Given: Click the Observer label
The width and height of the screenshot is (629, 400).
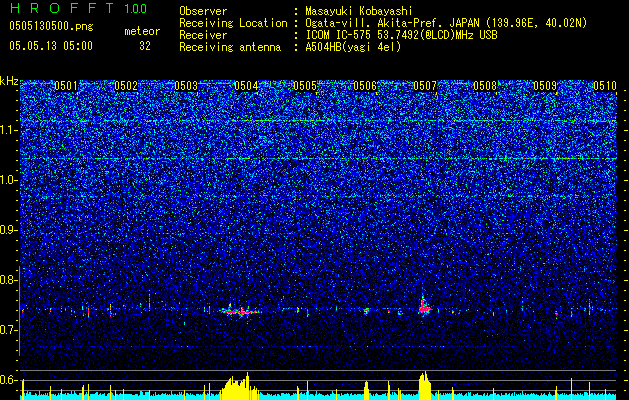Looking at the screenshot, I should 203,11.
